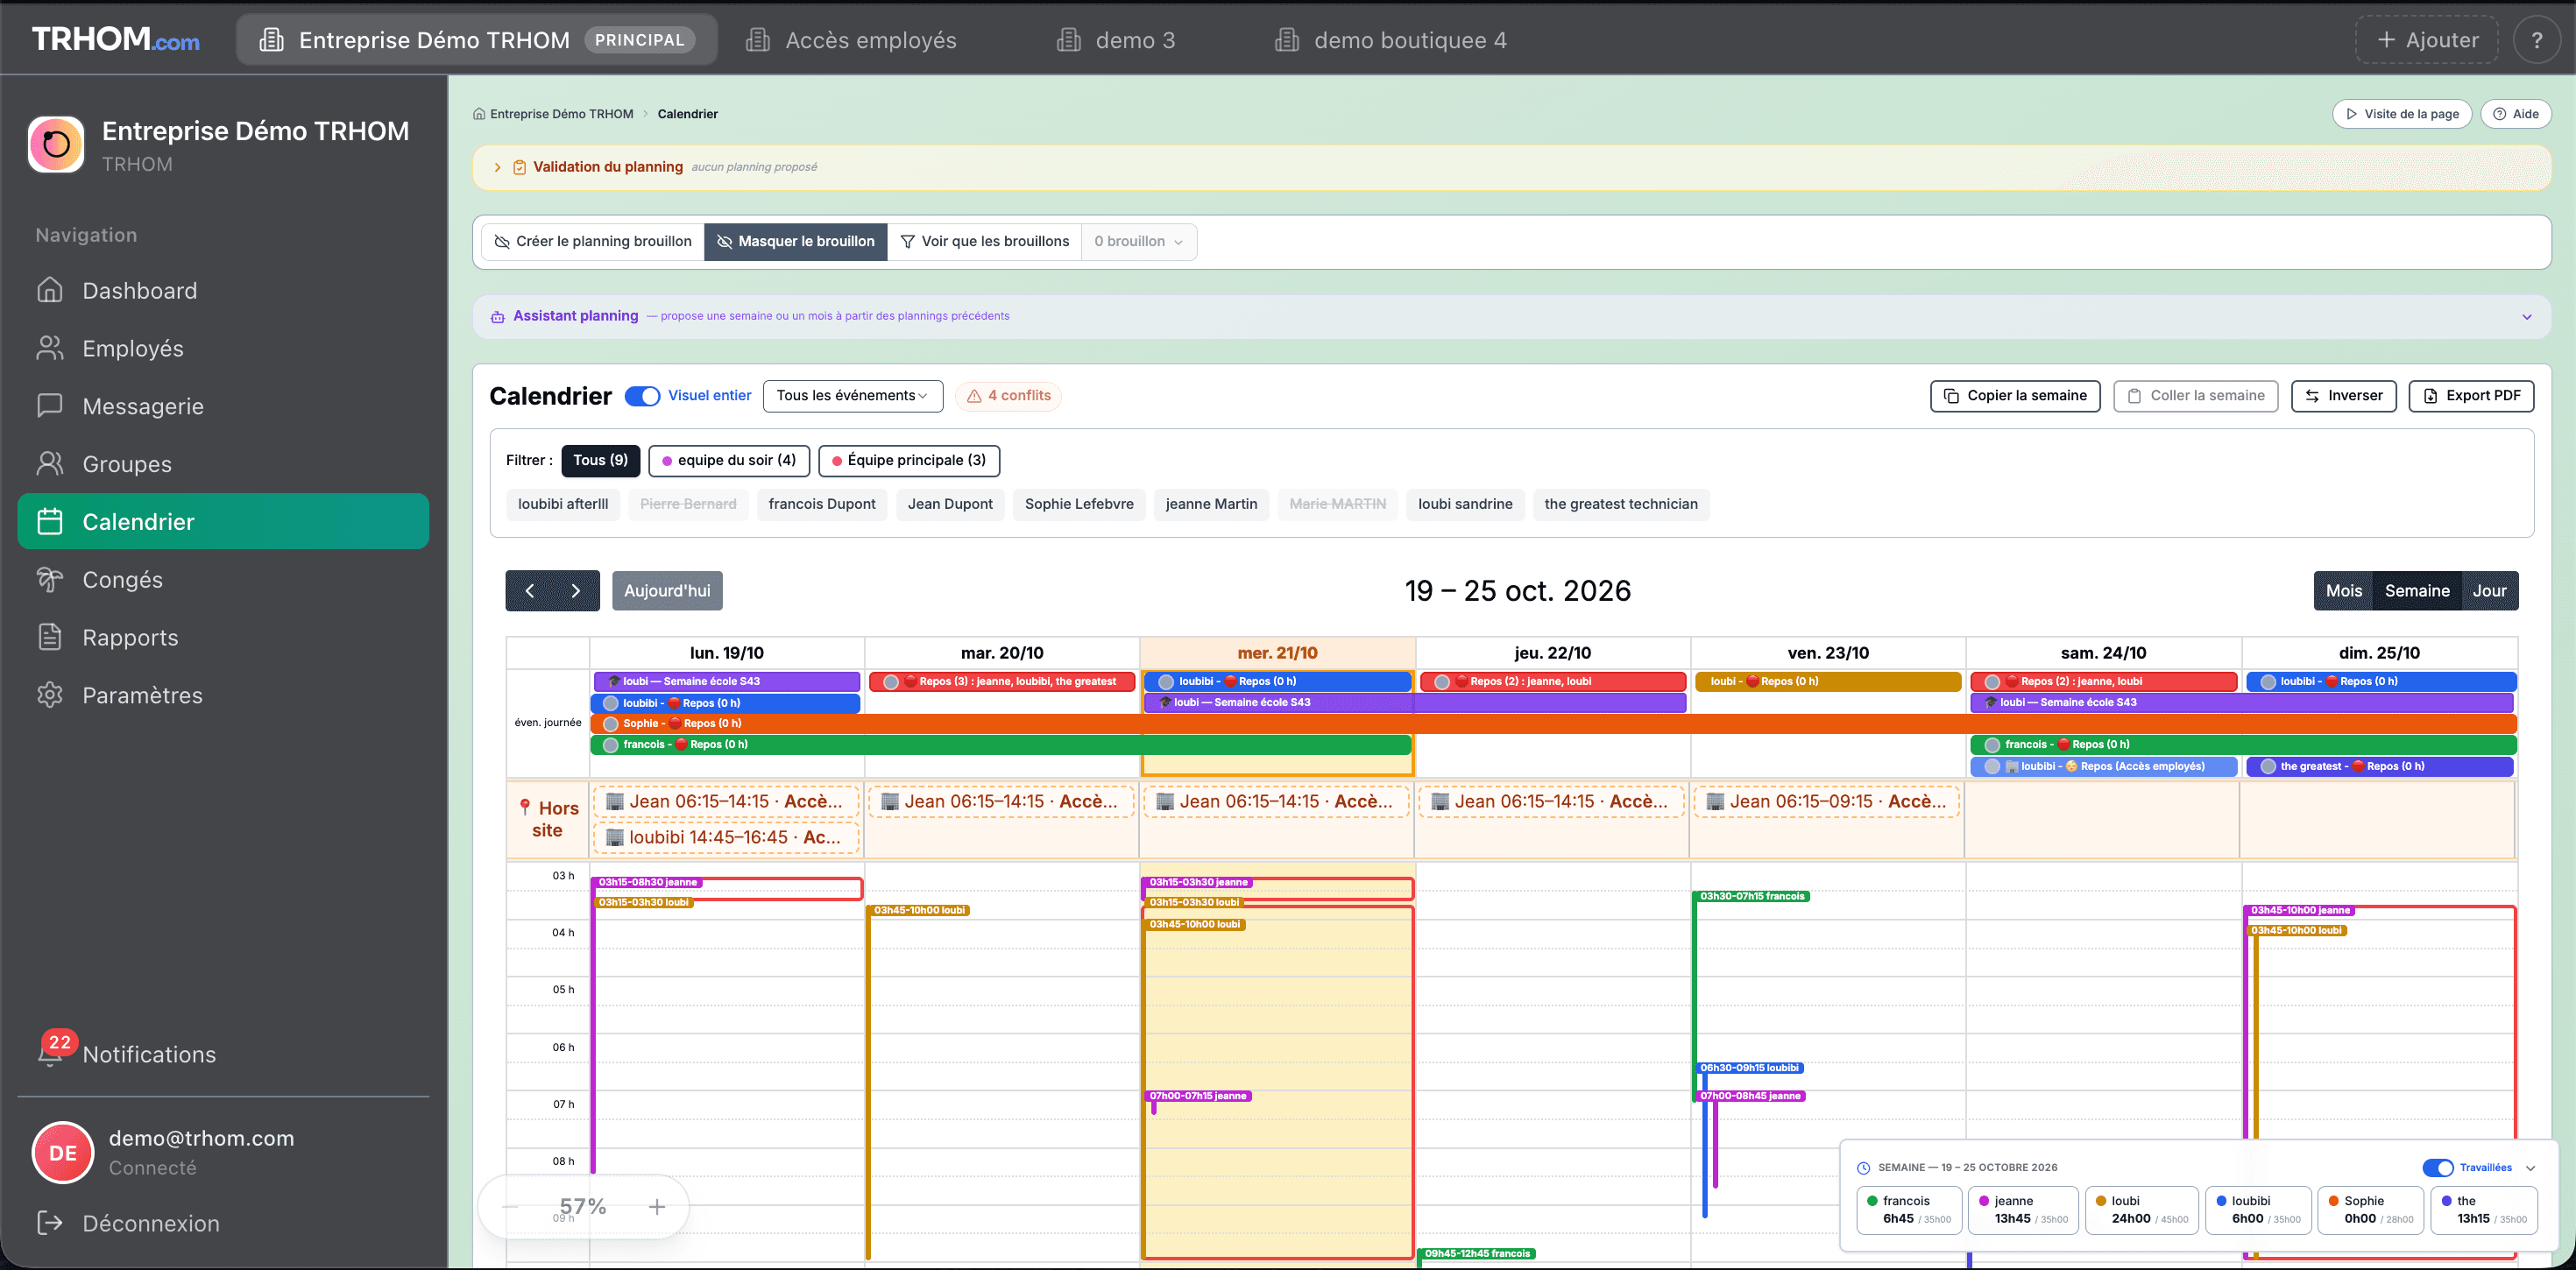
Task: Switch to the Accès employés tab
Action: pos(852,40)
